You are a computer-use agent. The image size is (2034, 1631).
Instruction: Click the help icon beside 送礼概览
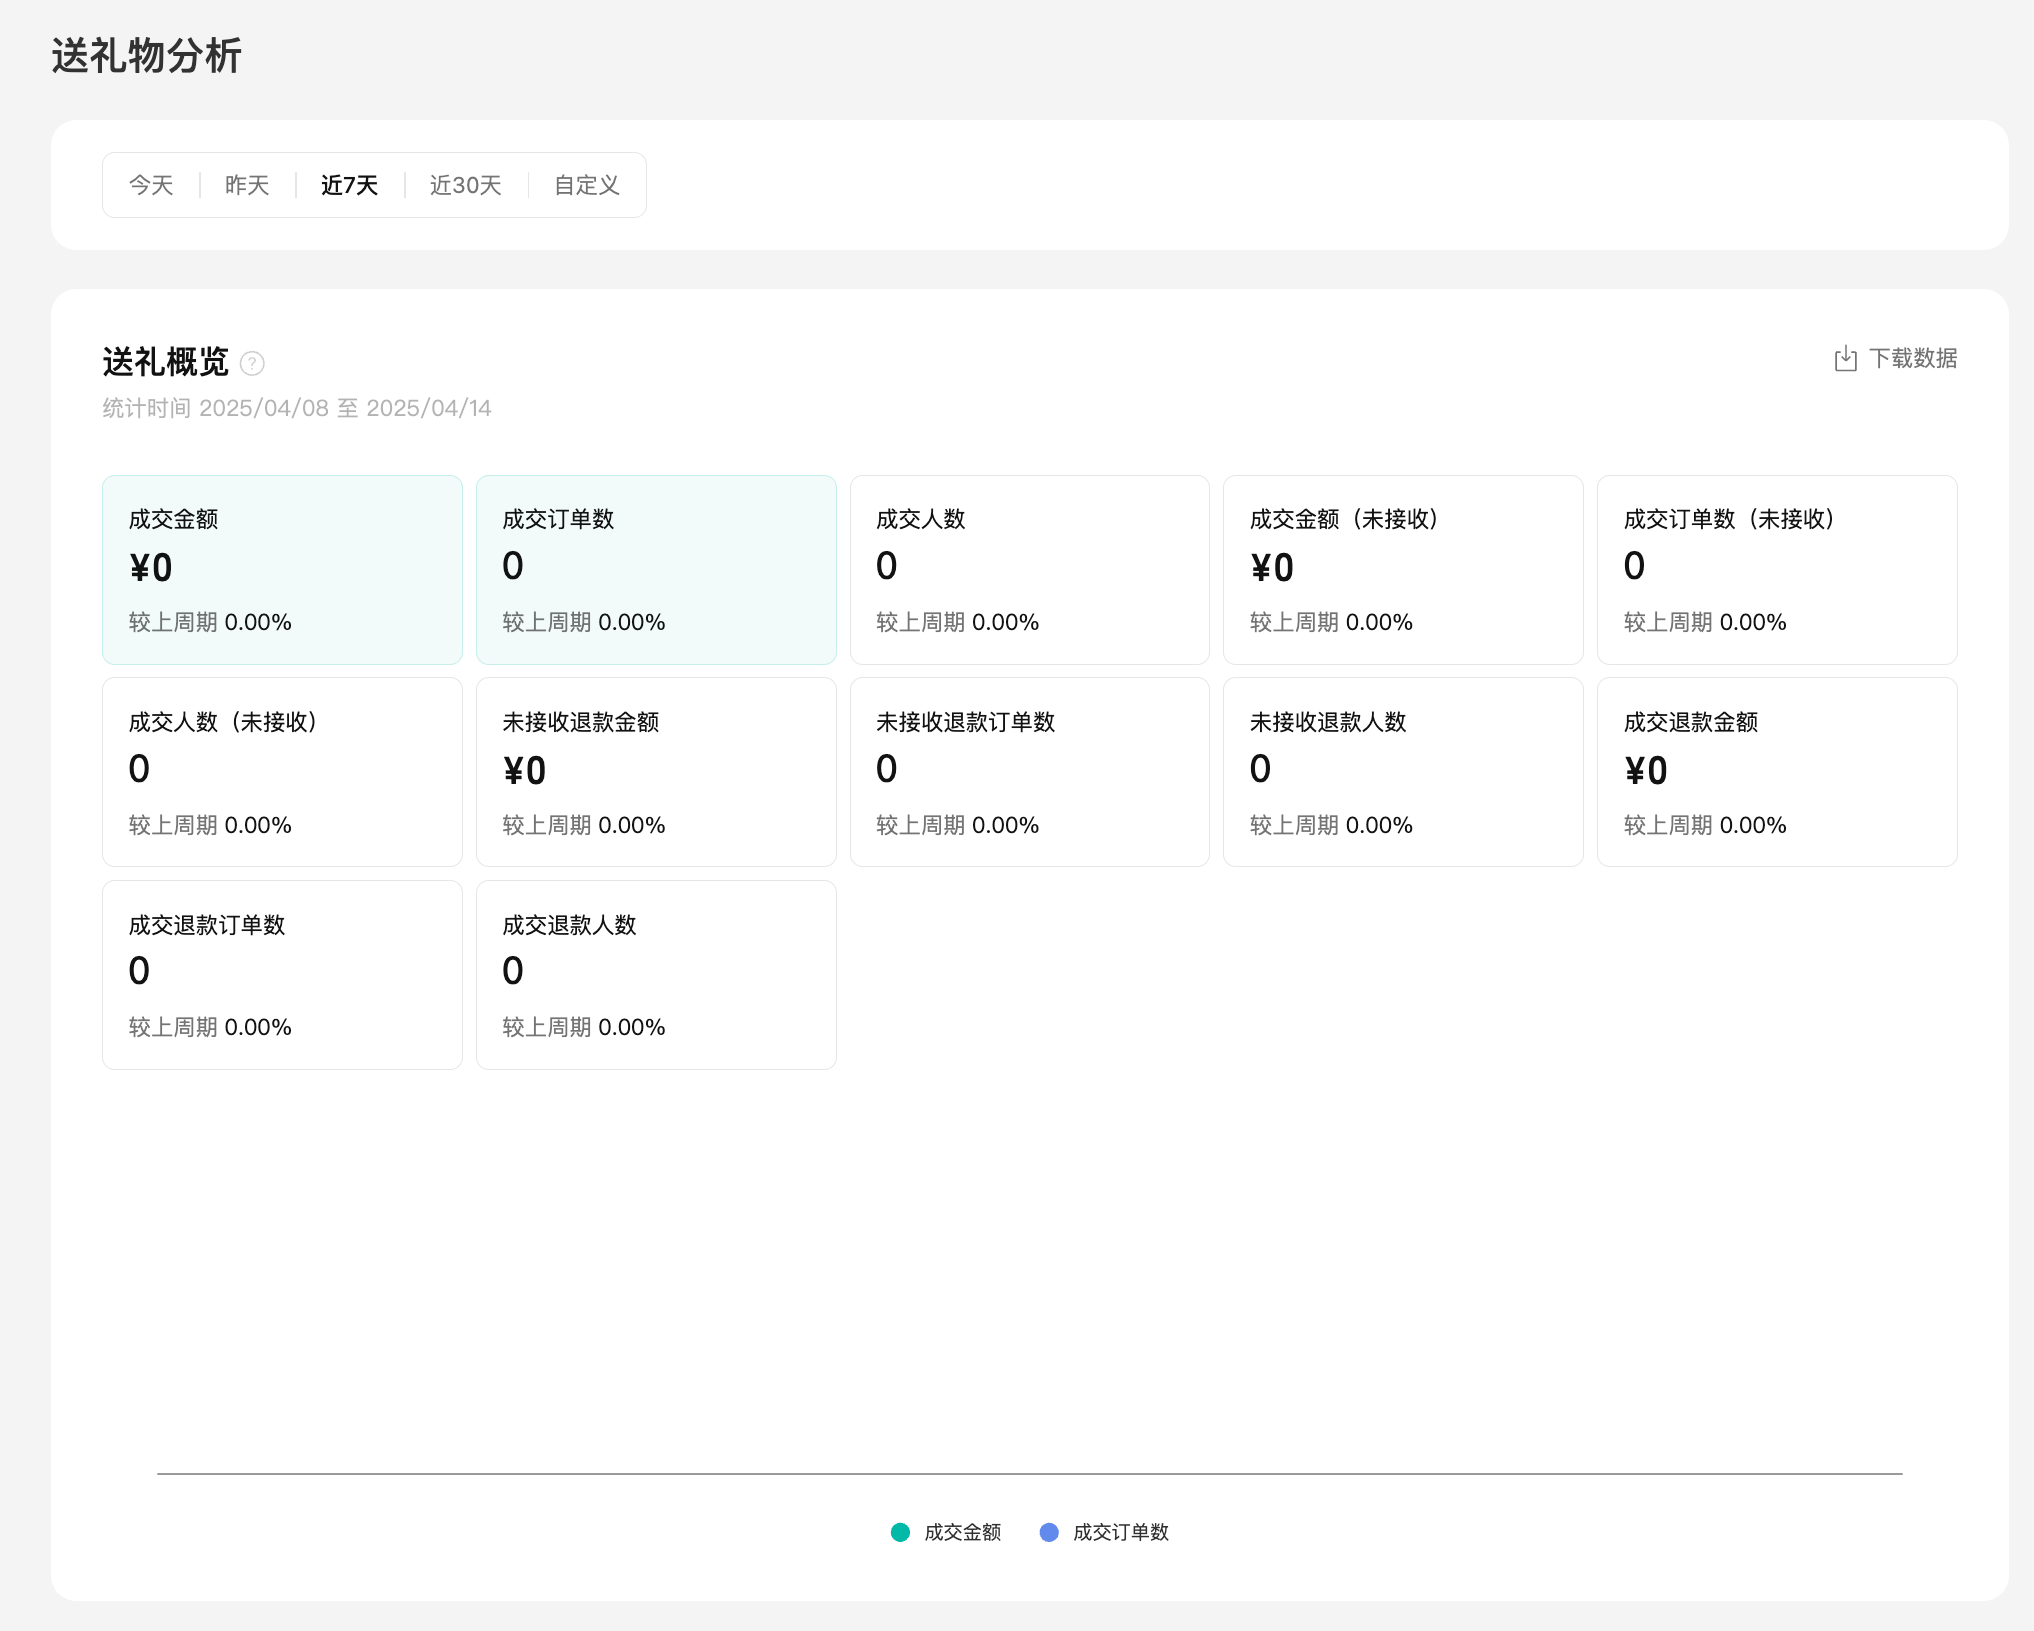[x=252, y=363]
